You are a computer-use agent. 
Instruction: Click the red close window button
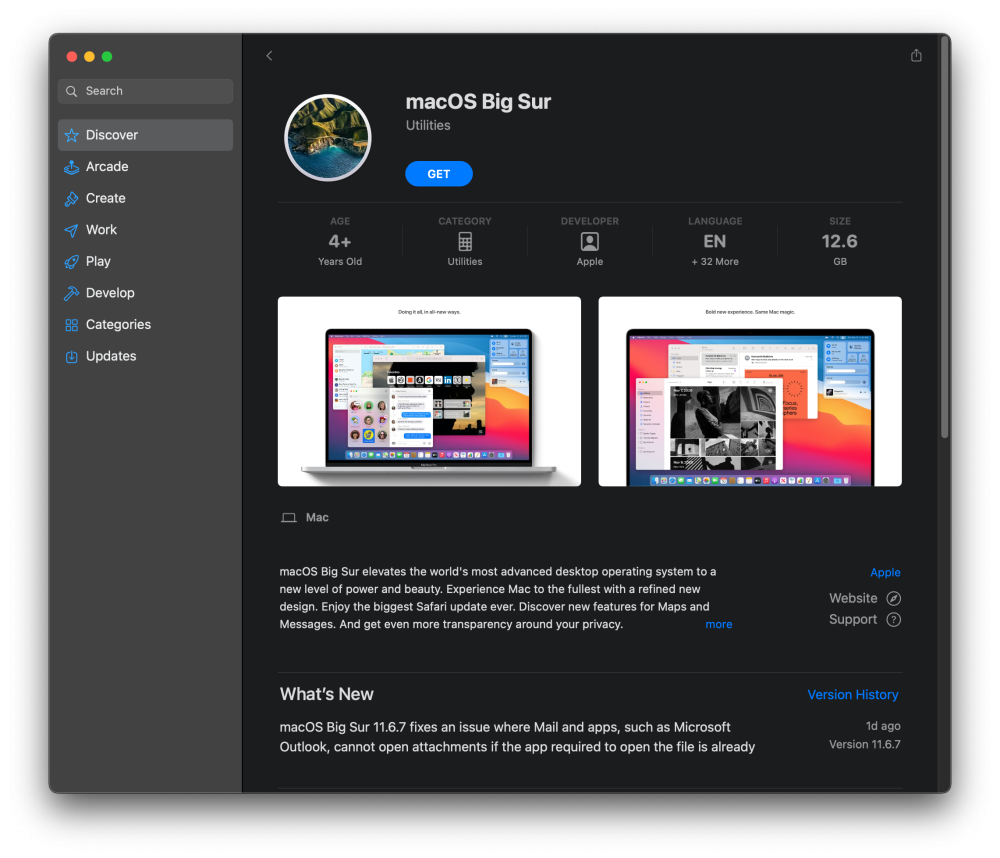pyautogui.click(x=72, y=57)
